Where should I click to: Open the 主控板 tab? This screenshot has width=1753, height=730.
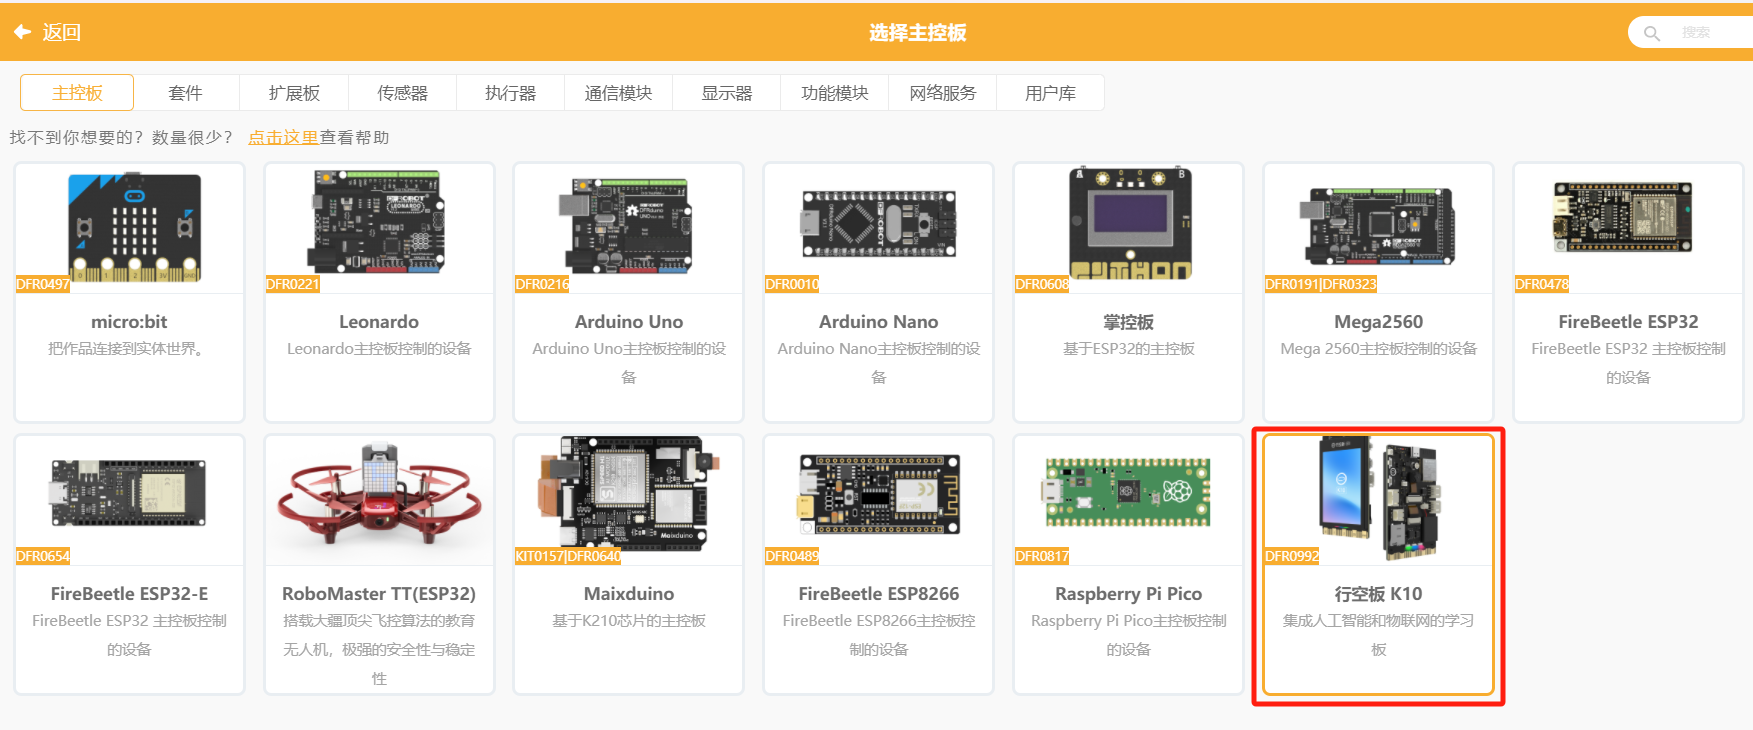(77, 93)
